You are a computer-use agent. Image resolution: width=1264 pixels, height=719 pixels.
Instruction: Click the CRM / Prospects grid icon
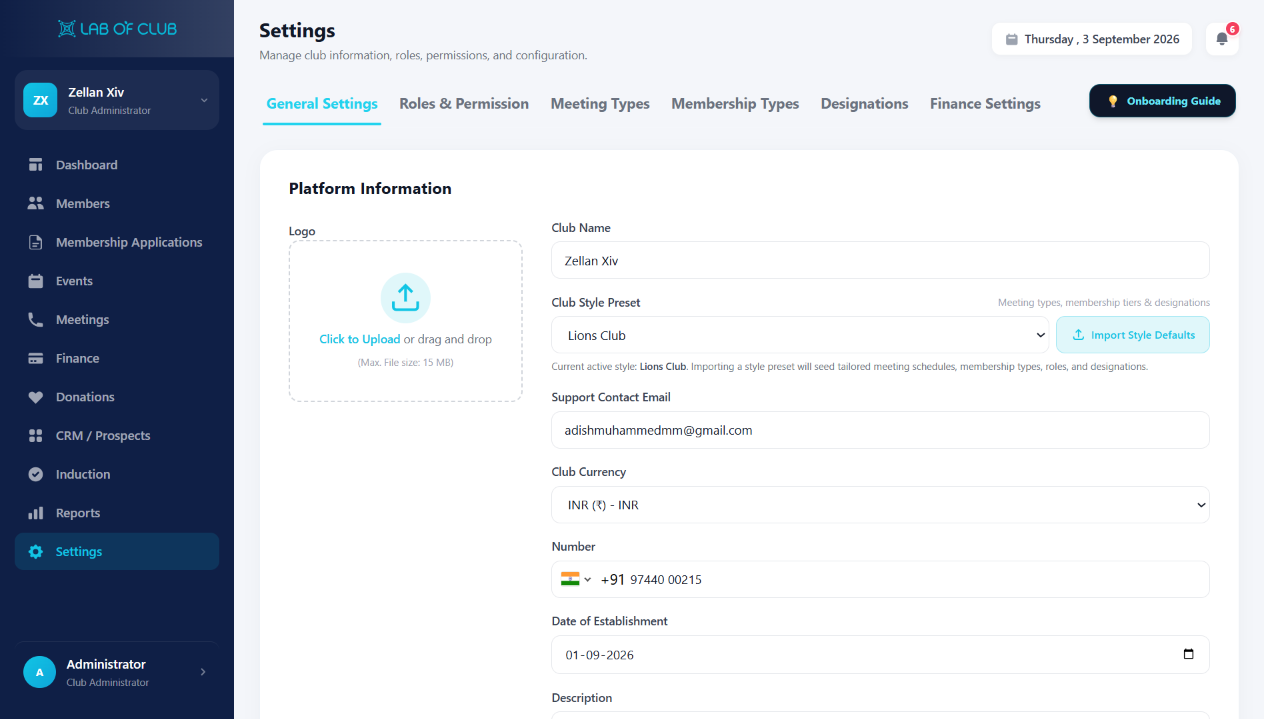tap(36, 436)
